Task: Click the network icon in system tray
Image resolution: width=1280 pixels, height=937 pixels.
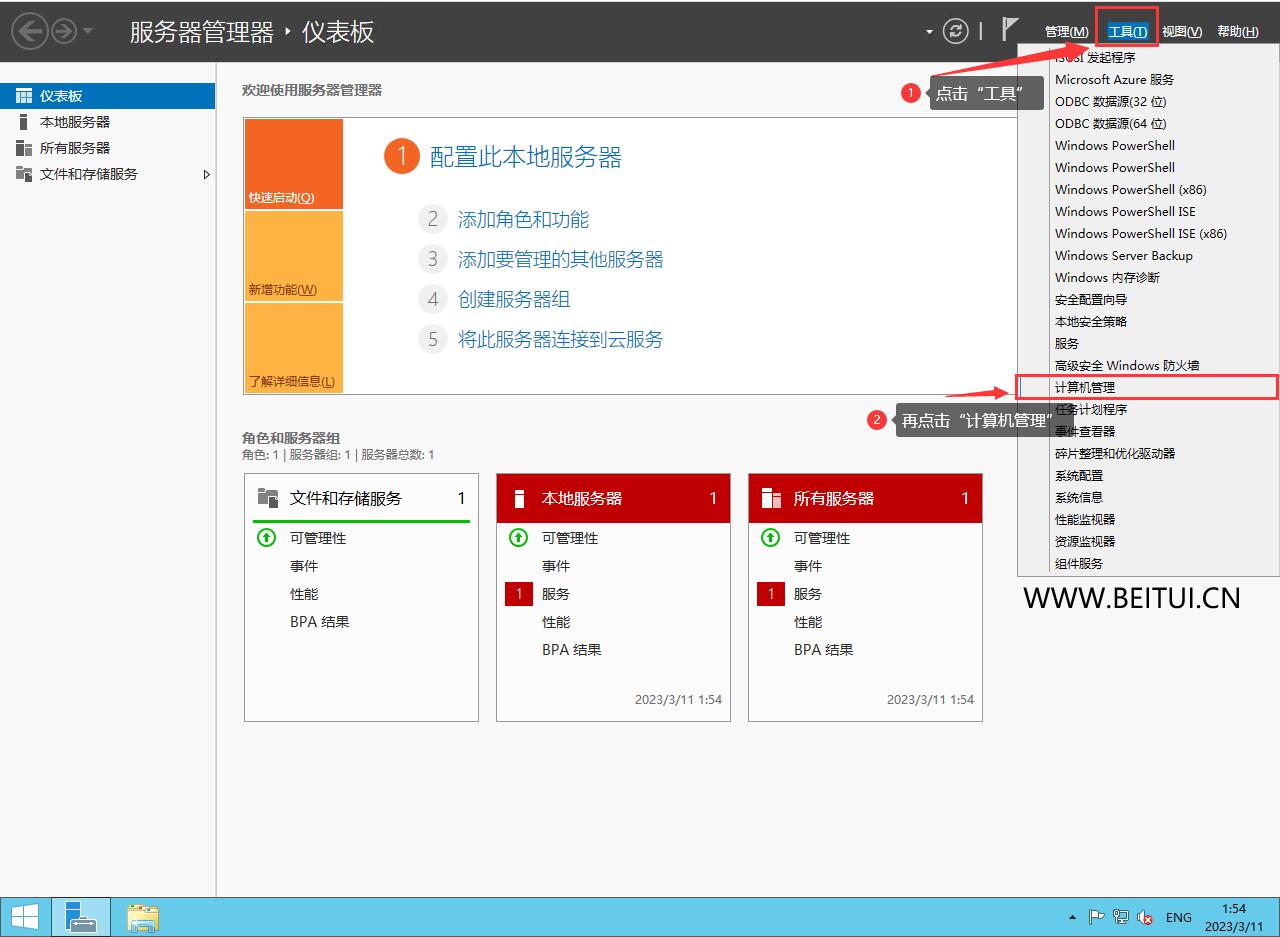Action: 1121,917
